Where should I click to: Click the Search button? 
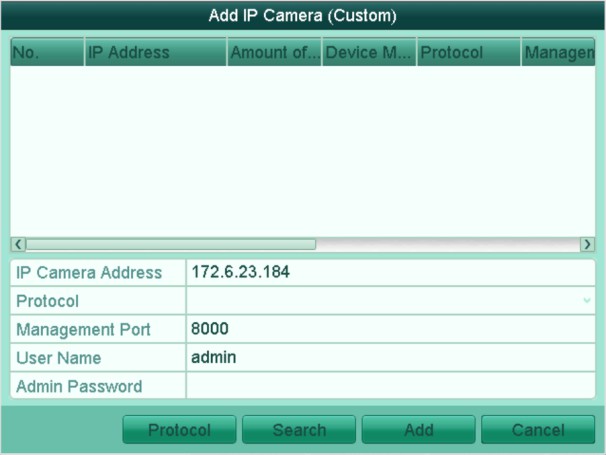(x=299, y=429)
